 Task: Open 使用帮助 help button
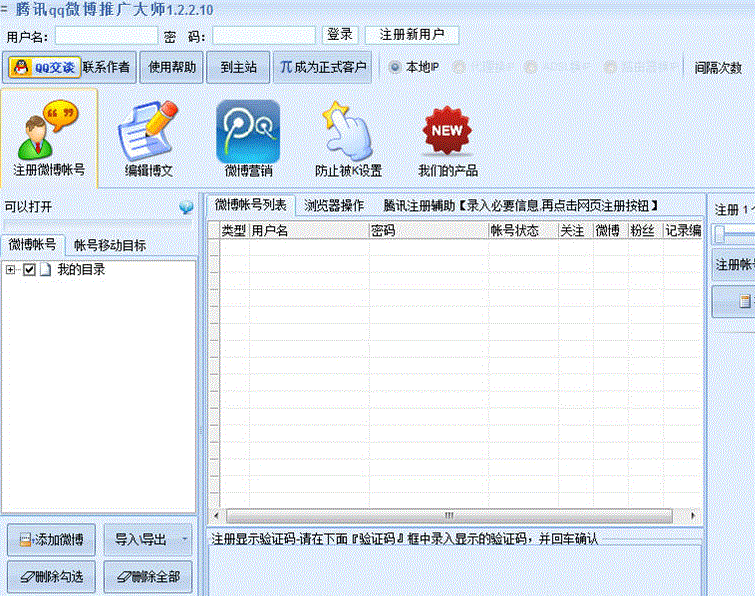coord(171,67)
